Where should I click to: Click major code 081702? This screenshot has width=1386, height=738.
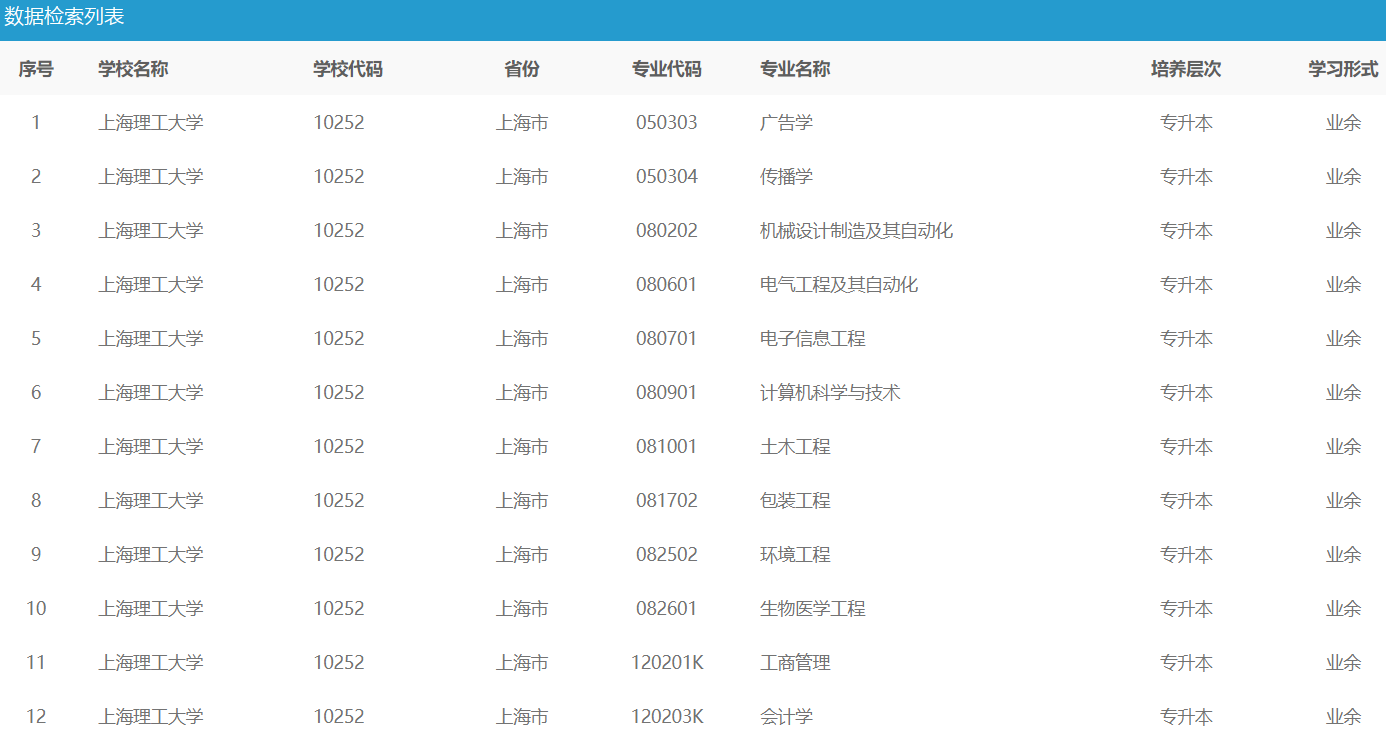point(667,501)
